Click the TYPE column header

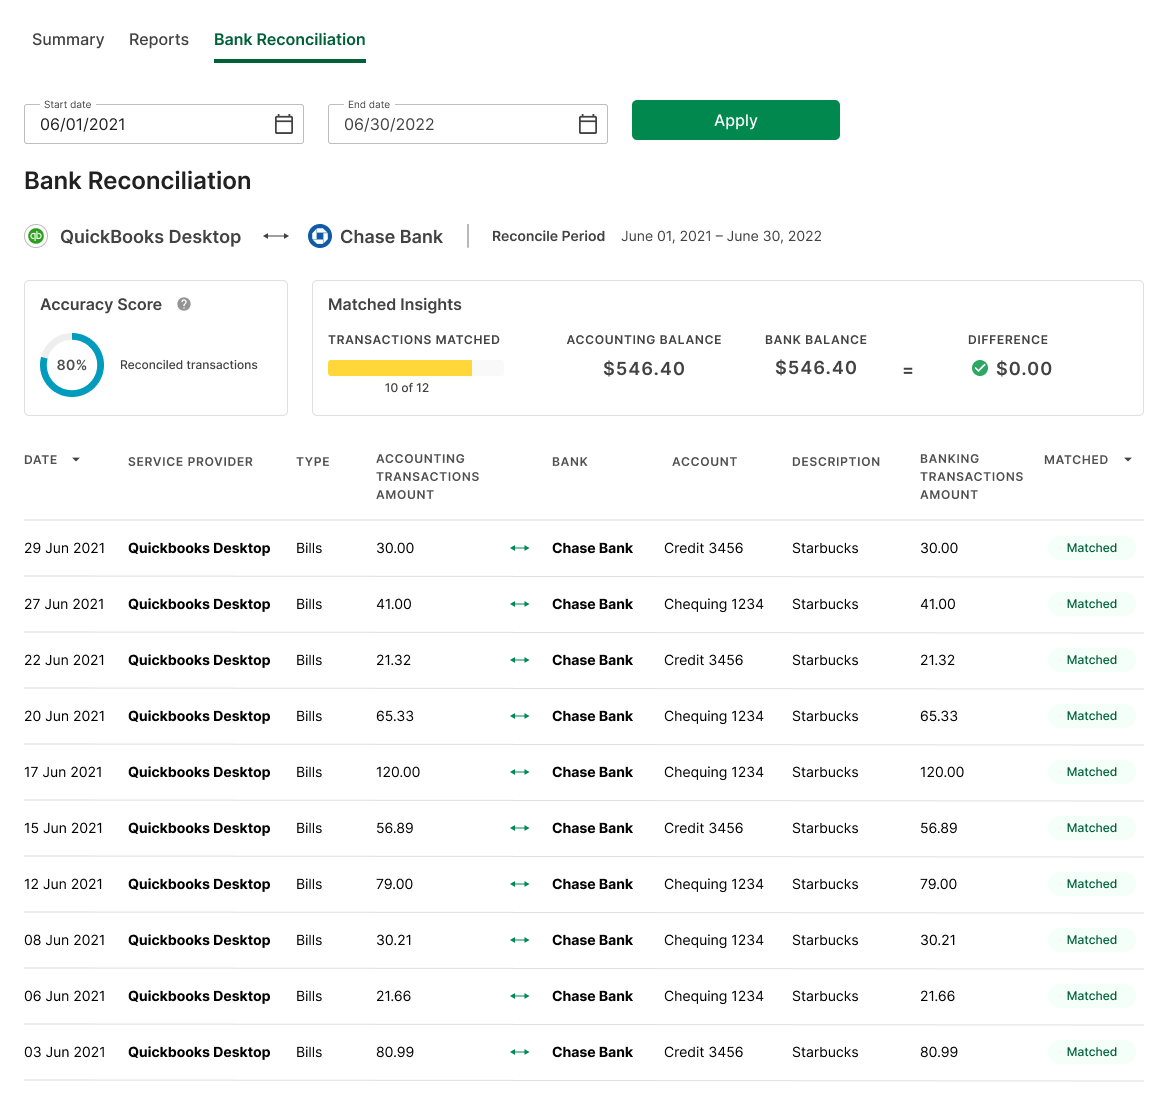[x=313, y=462]
